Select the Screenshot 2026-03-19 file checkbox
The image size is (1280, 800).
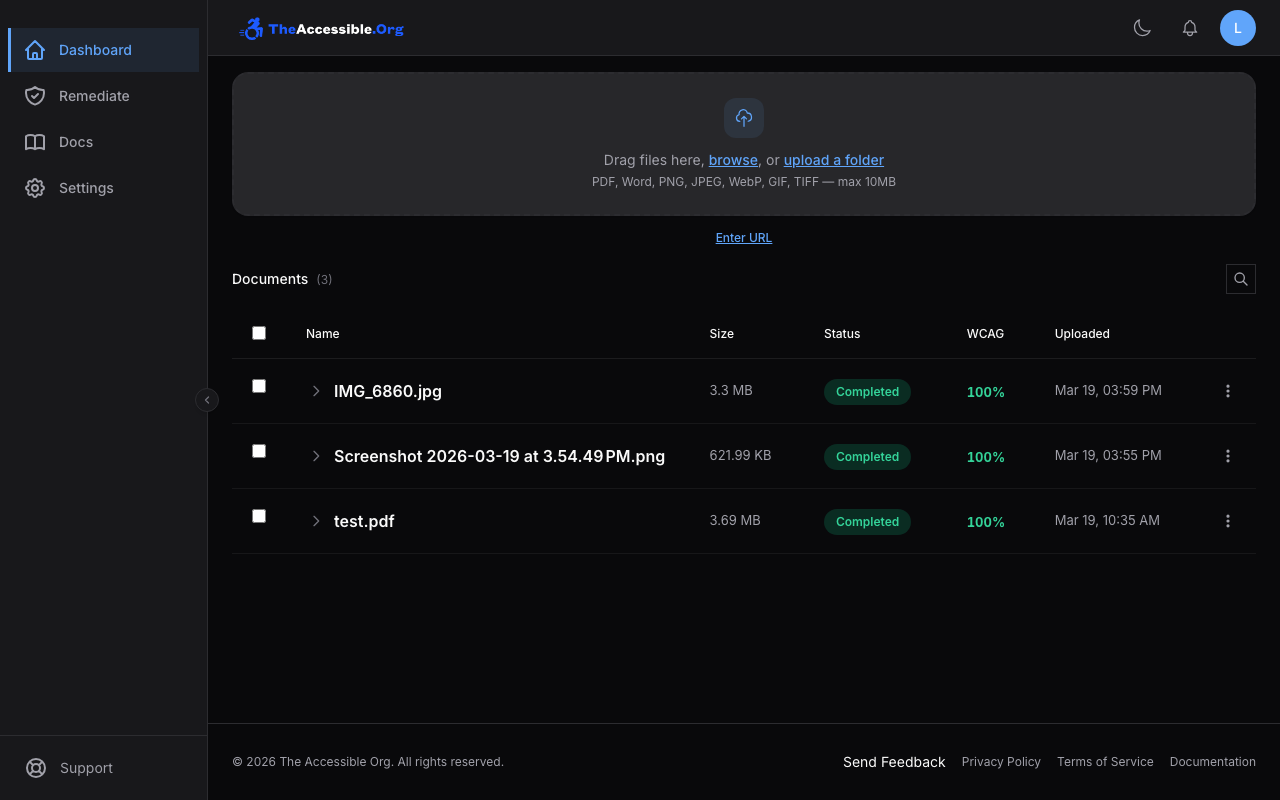259,450
